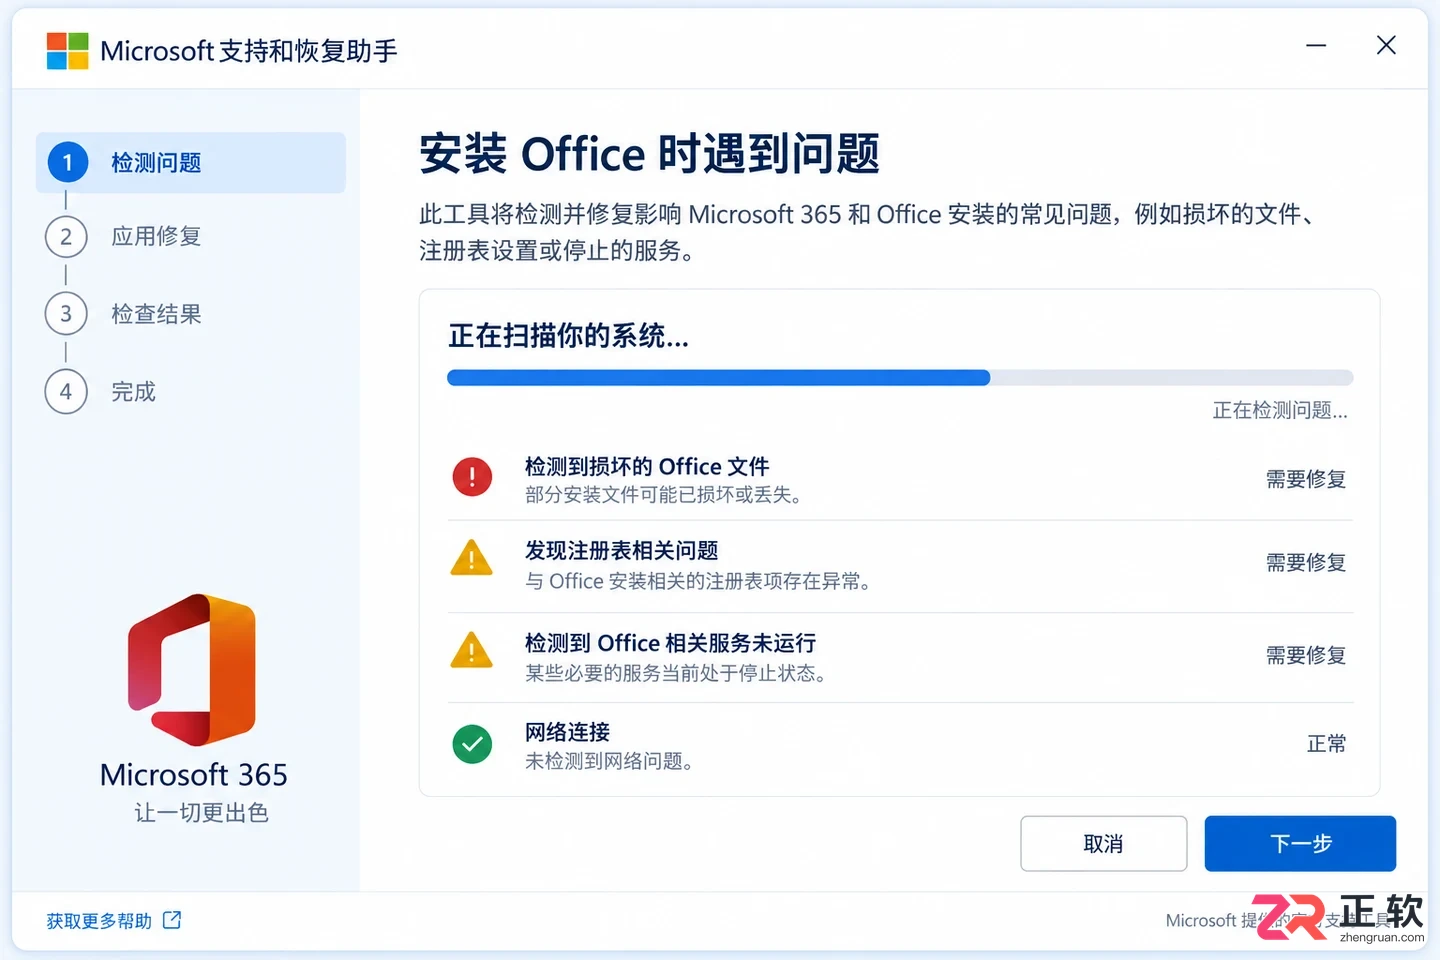The width and height of the screenshot is (1440, 960).
Task: Click the 正常 status for 网络连接
Action: click(1327, 744)
